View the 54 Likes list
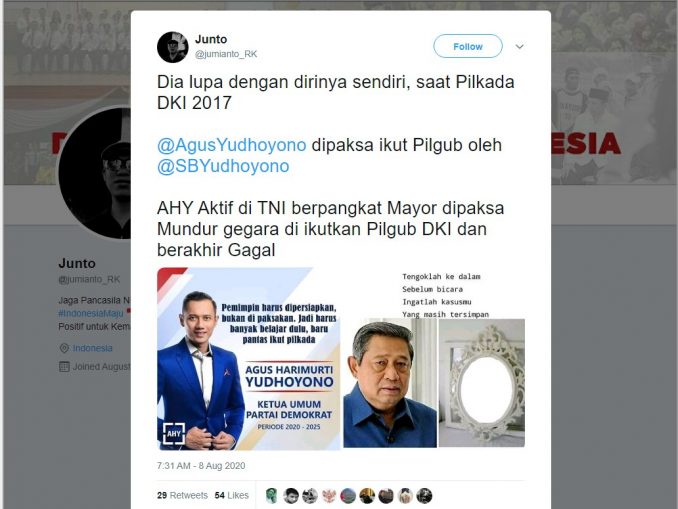This screenshot has height=509, width=678. (231, 495)
